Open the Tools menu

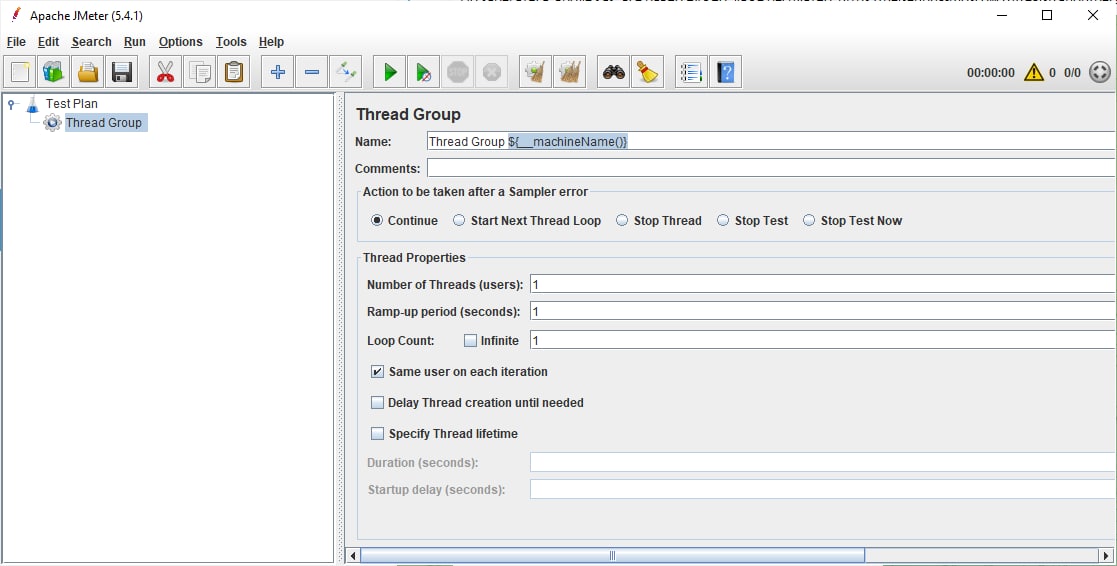(x=231, y=42)
